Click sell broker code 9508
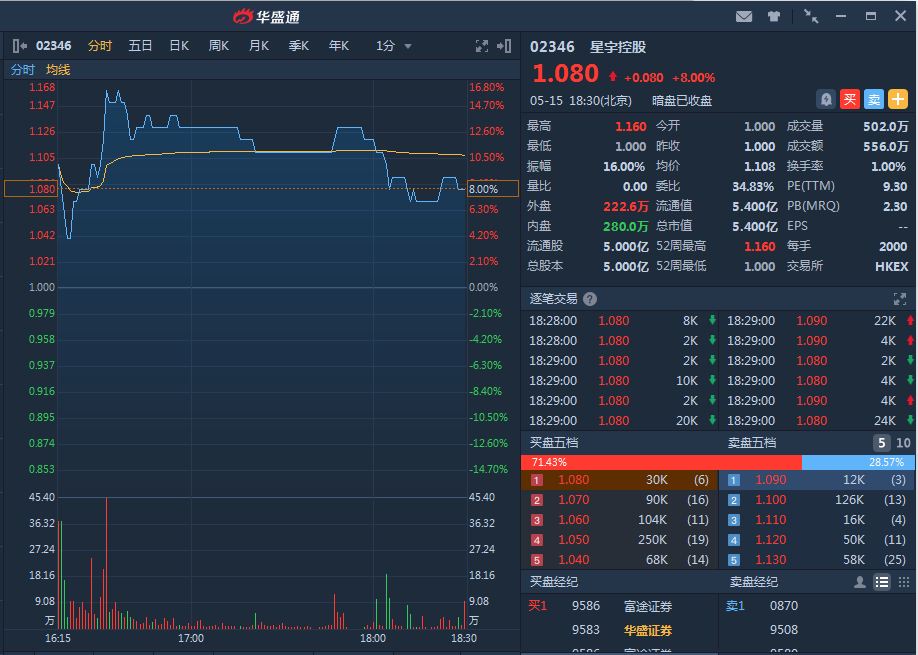This screenshot has width=918, height=655. tap(784, 630)
